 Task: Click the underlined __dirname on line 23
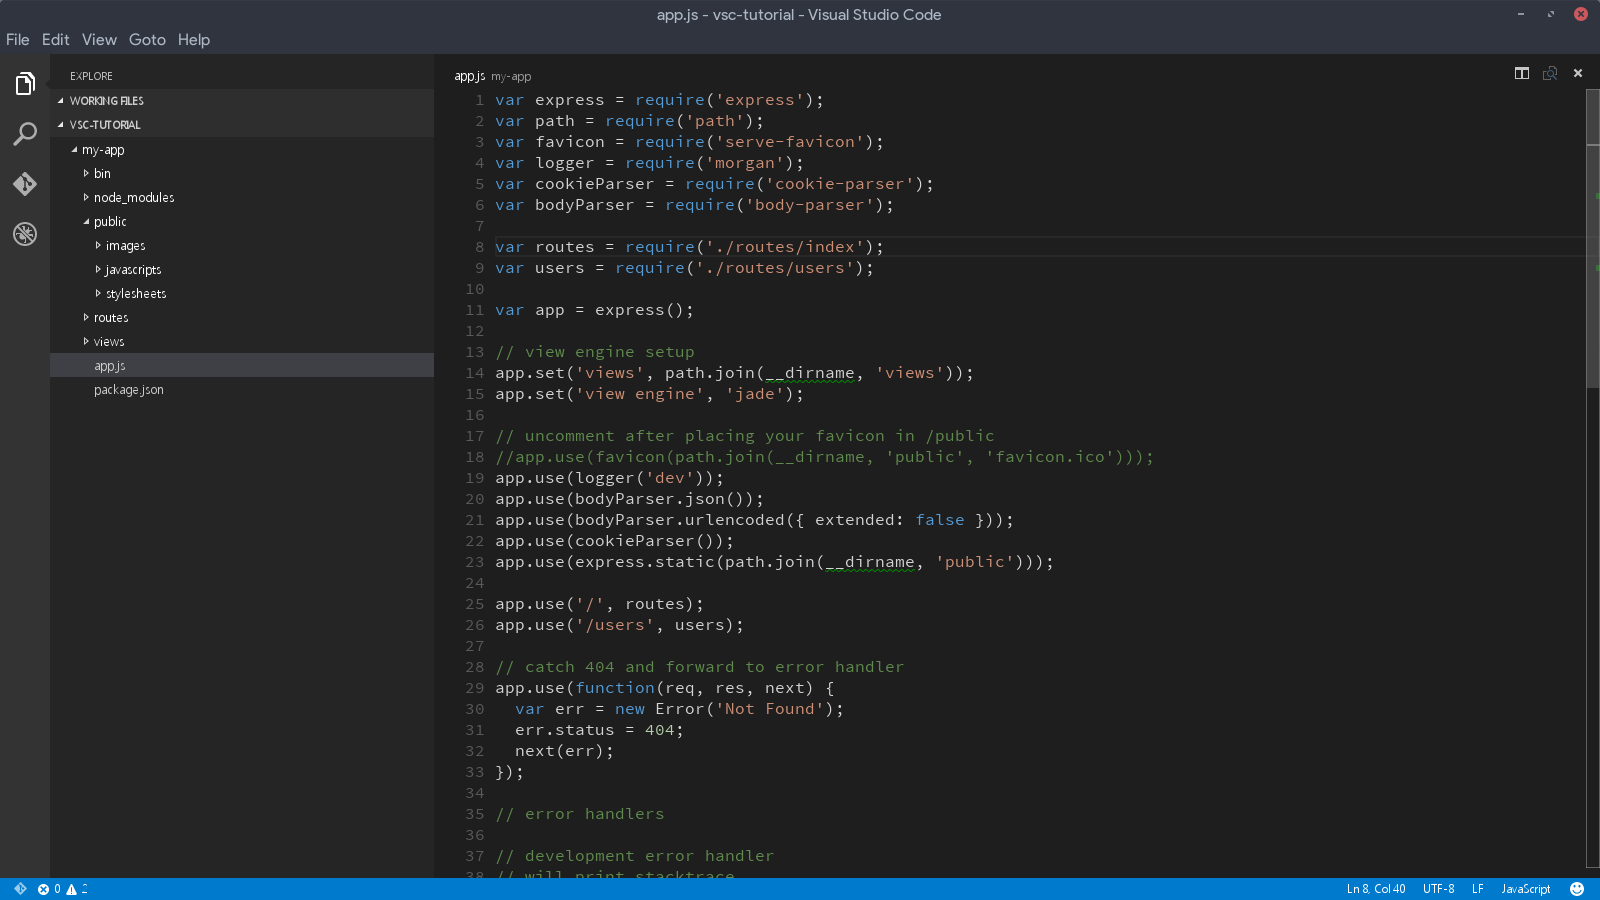(870, 562)
